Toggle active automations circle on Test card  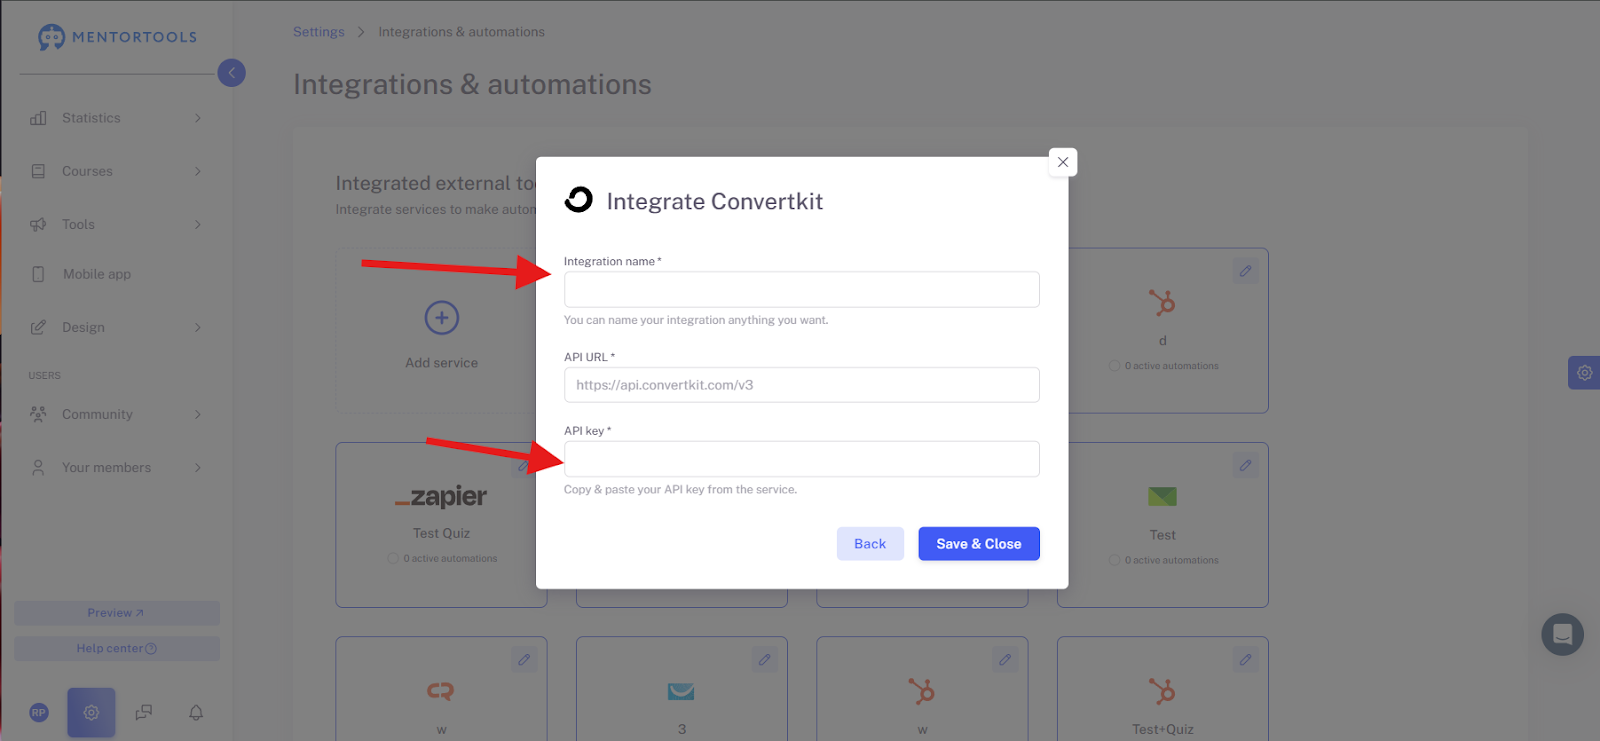pyautogui.click(x=1114, y=560)
